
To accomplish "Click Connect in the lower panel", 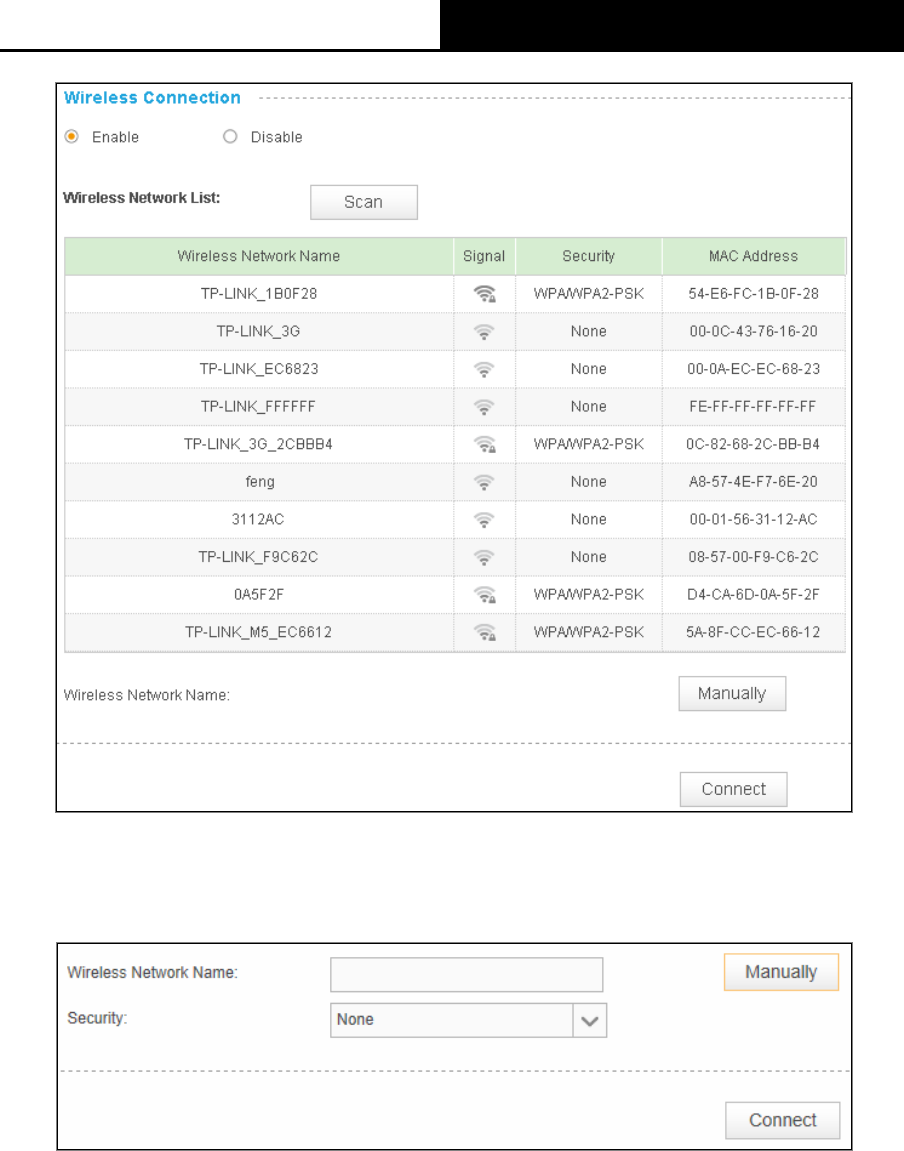I will point(783,1120).
